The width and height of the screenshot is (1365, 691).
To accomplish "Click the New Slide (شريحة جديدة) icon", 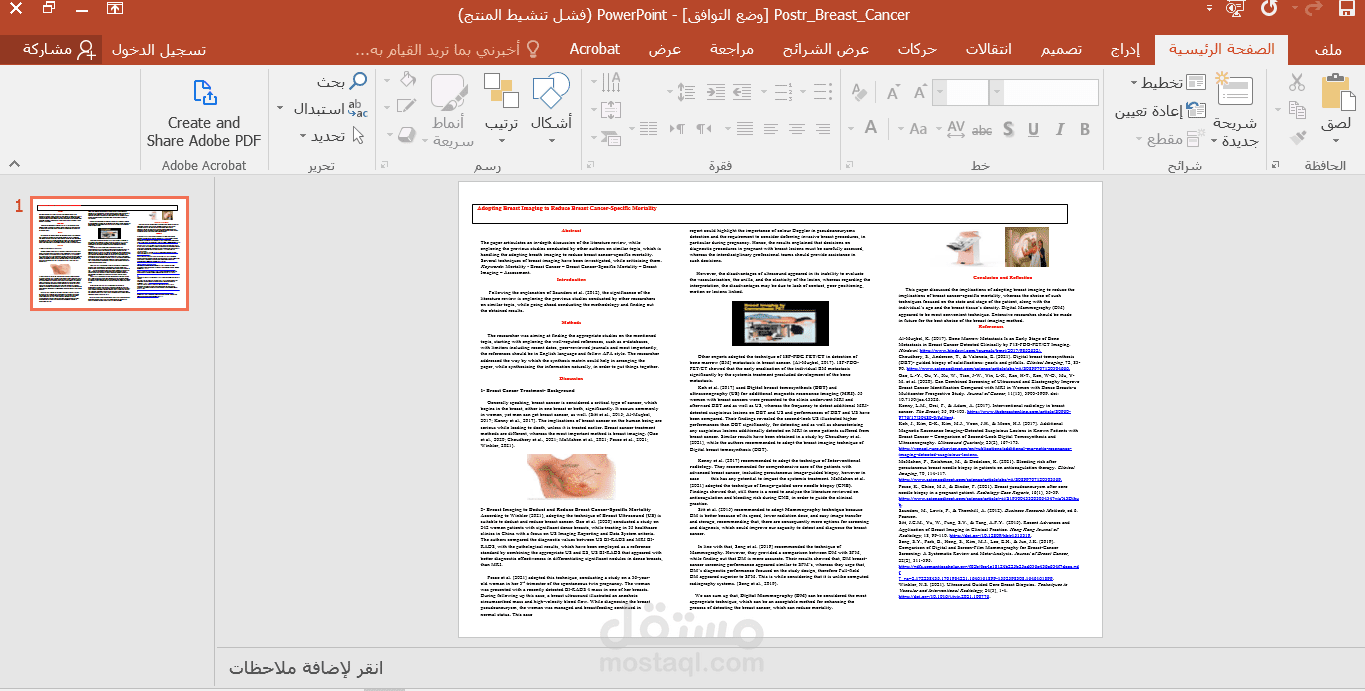I will click(x=1233, y=91).
